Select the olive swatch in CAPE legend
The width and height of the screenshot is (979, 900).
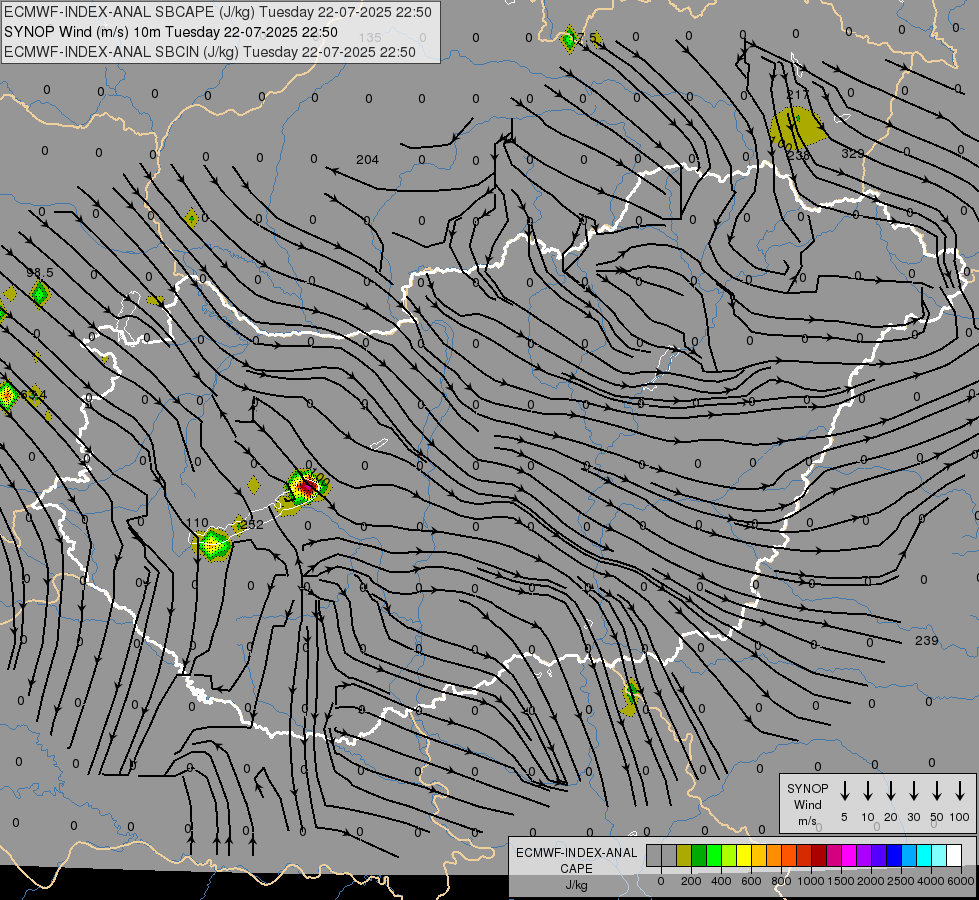[684, 855]
